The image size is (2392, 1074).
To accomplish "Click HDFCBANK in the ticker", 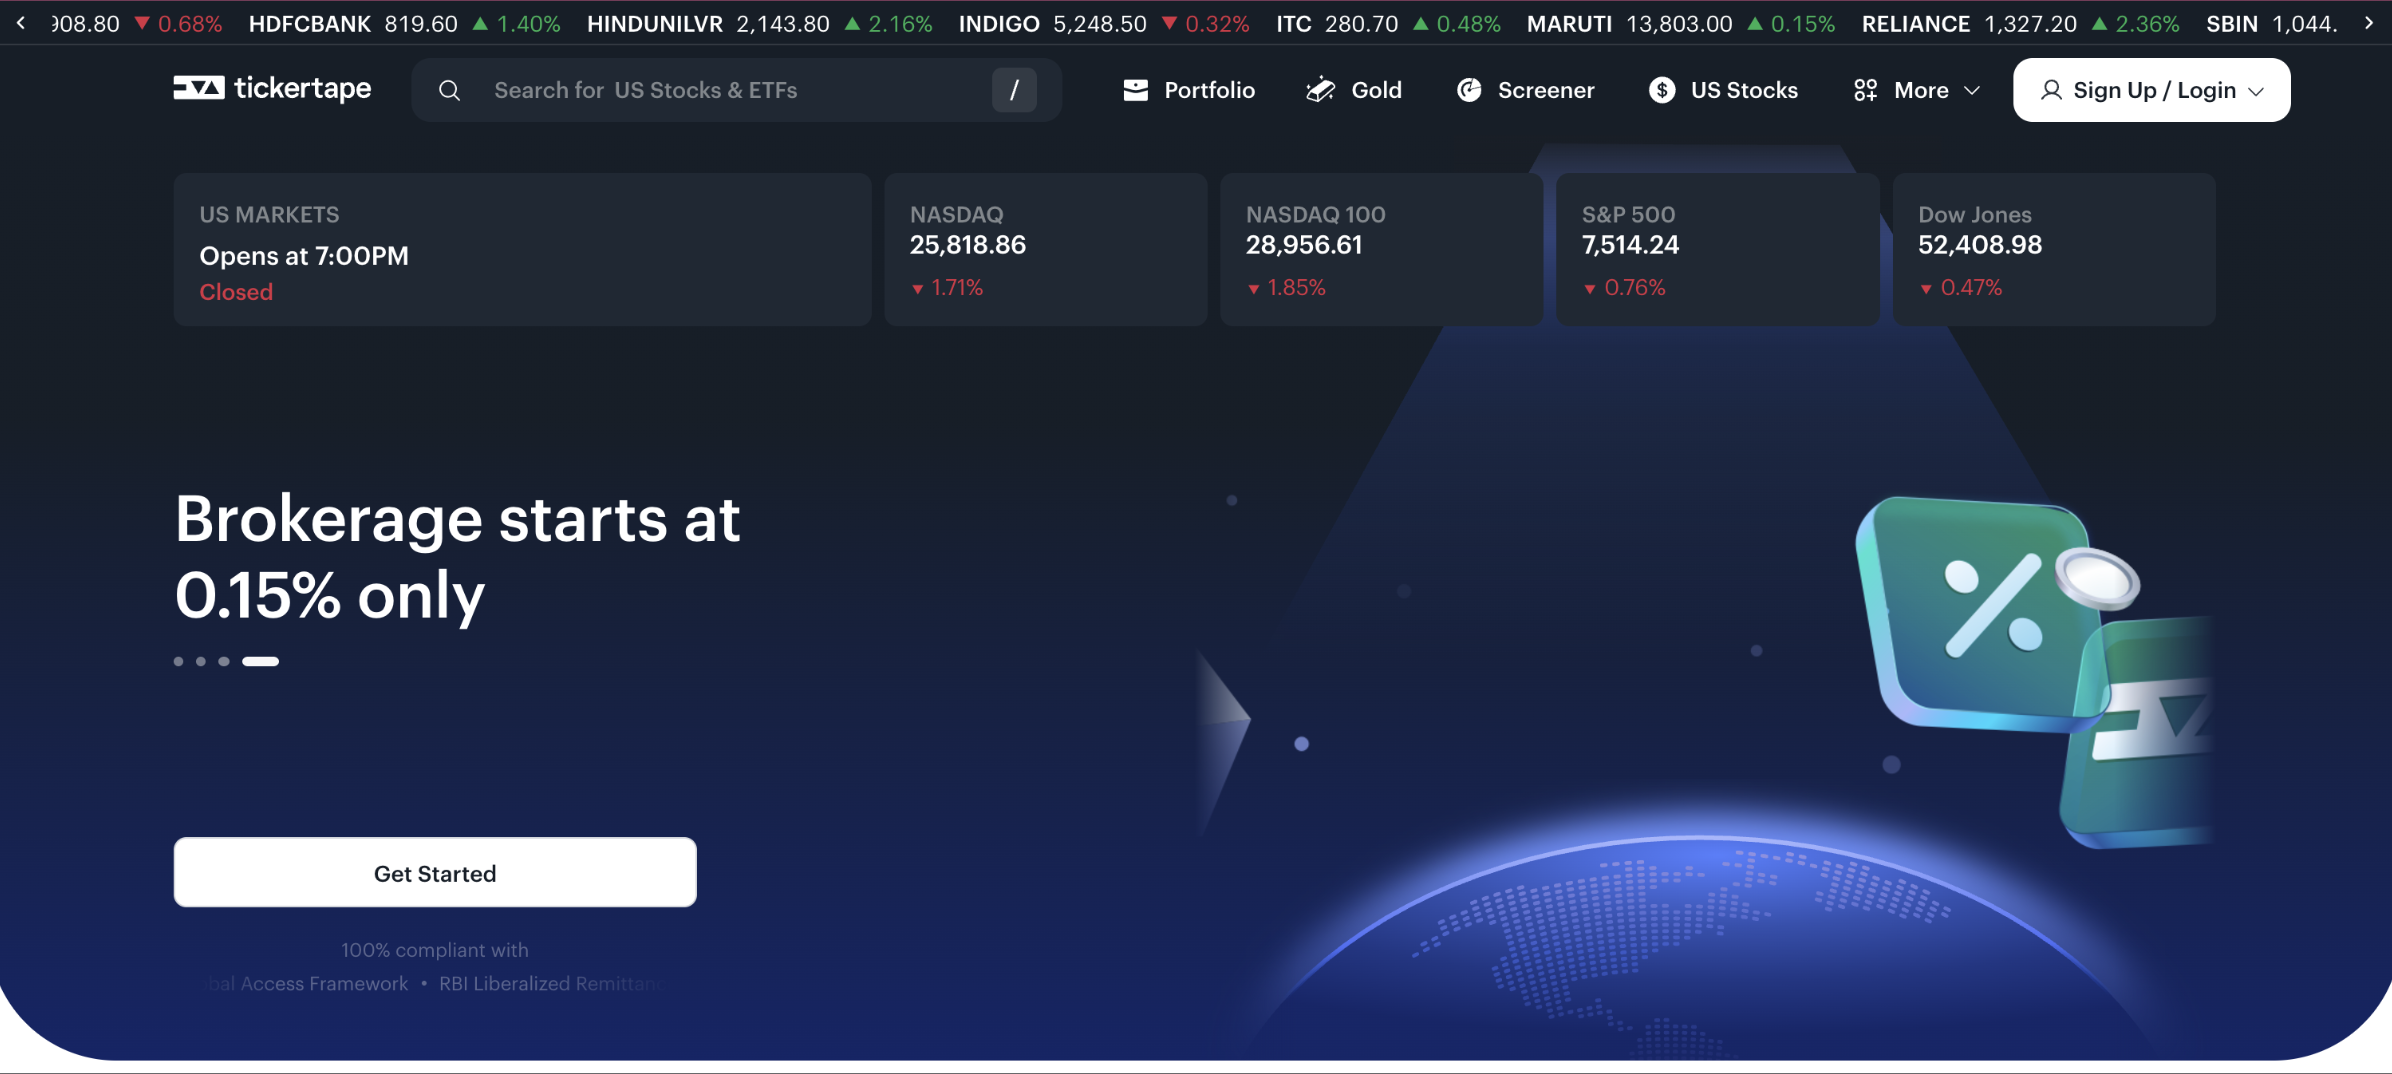I will pos(310,24).
